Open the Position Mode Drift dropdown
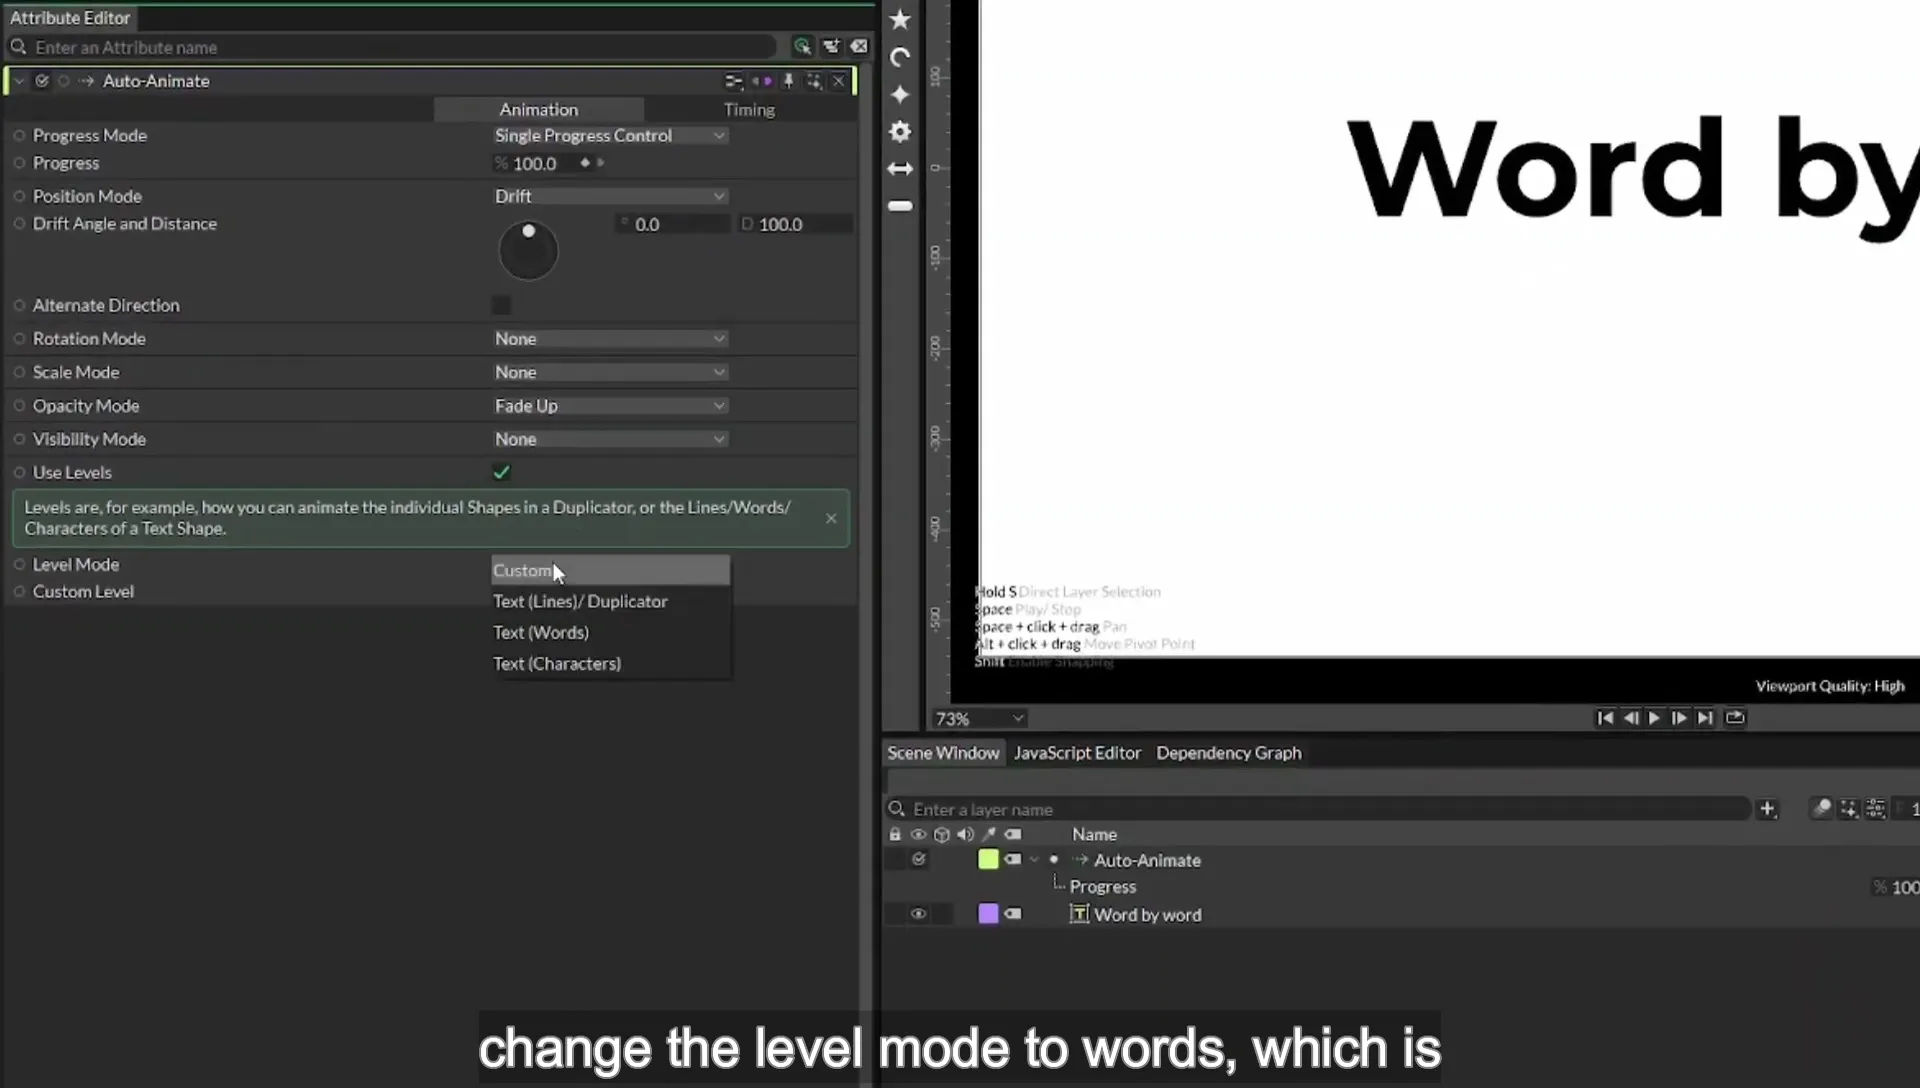1920x1088 pixels. [610, 196]
